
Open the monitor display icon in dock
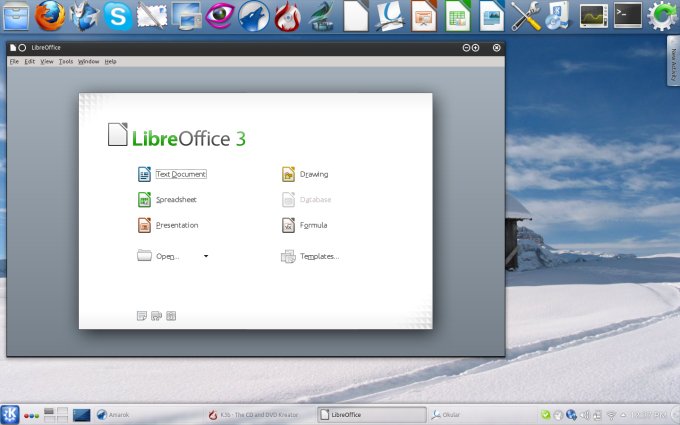click(x=186, y=16)
